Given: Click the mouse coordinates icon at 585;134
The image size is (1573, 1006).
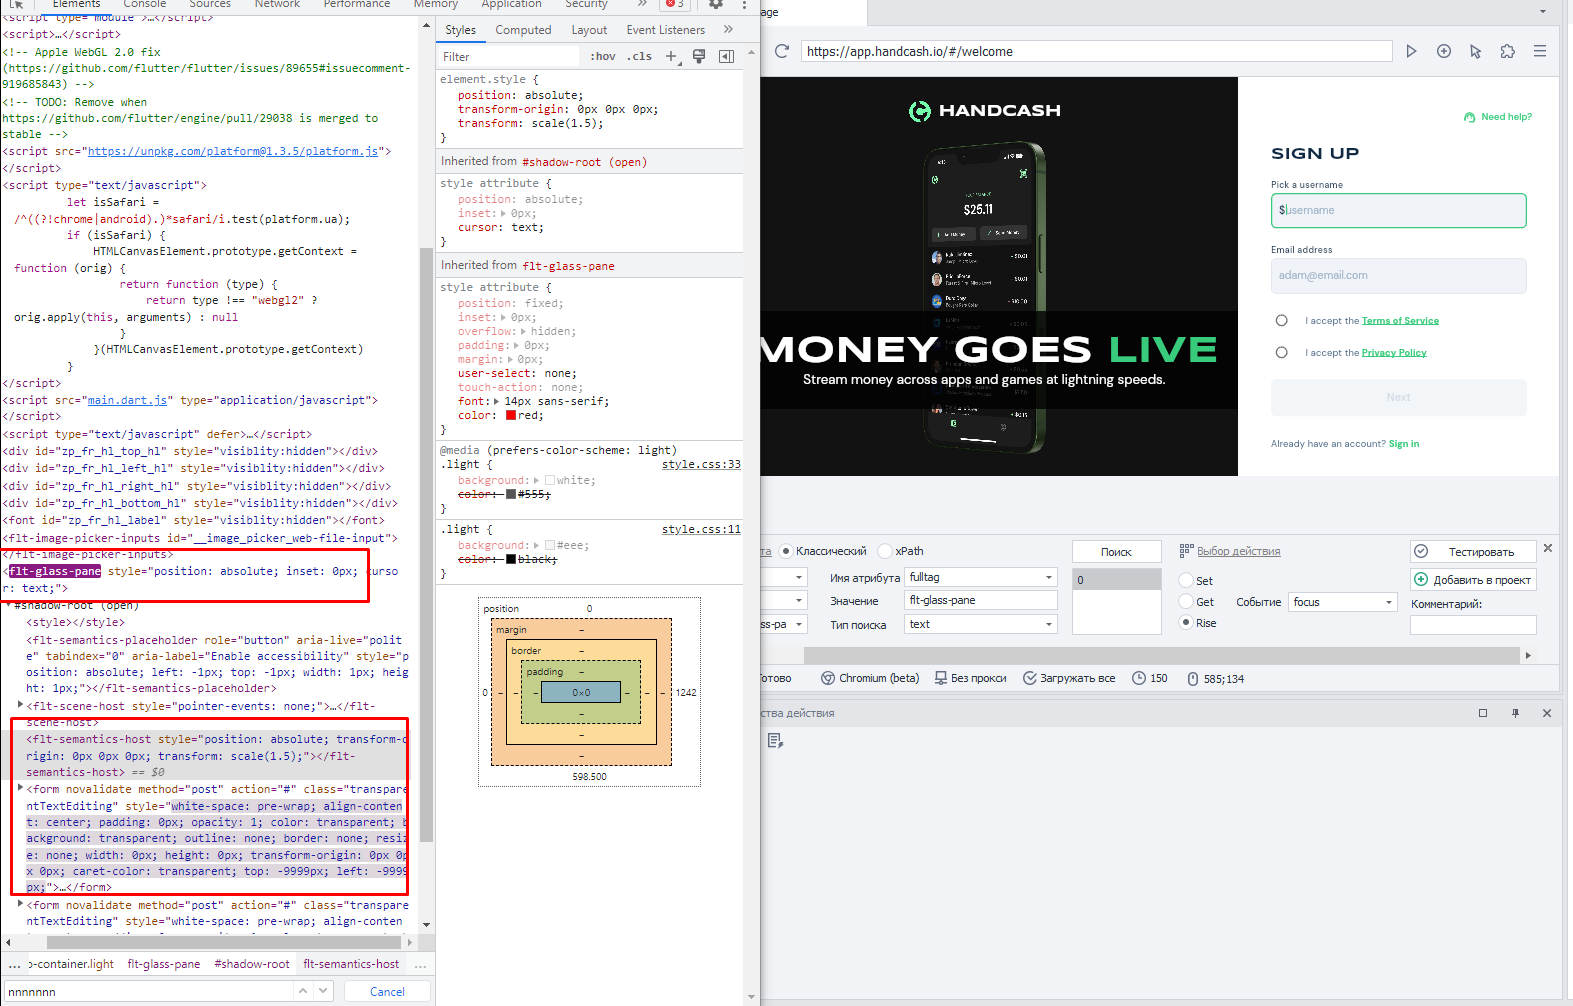Looking at the screenshot, I should point(1193,679).
